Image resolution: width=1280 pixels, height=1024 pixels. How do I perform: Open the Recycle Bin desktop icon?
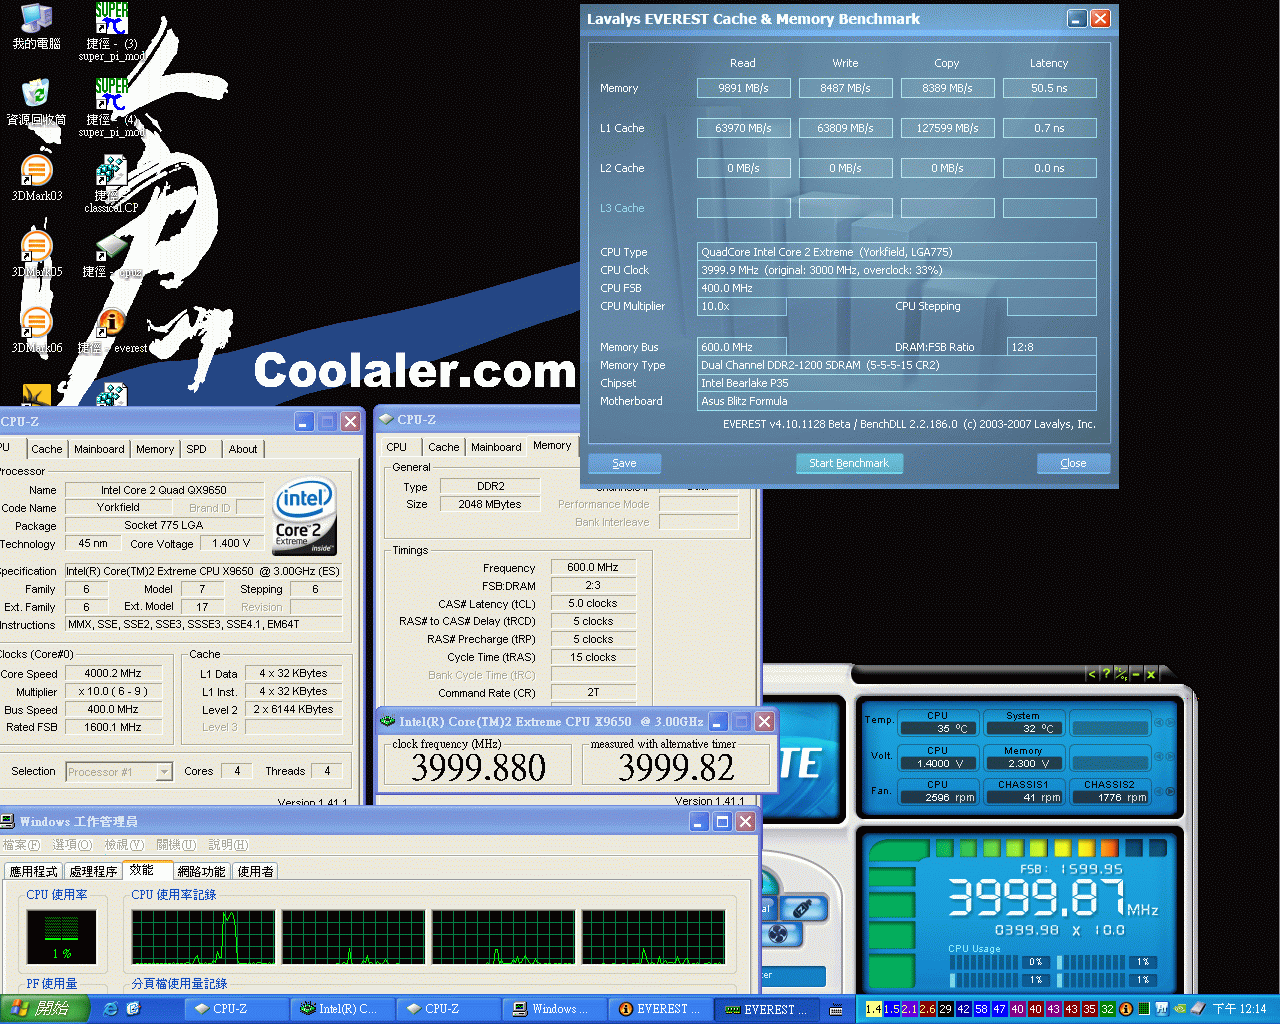click(x=36, y=103)
